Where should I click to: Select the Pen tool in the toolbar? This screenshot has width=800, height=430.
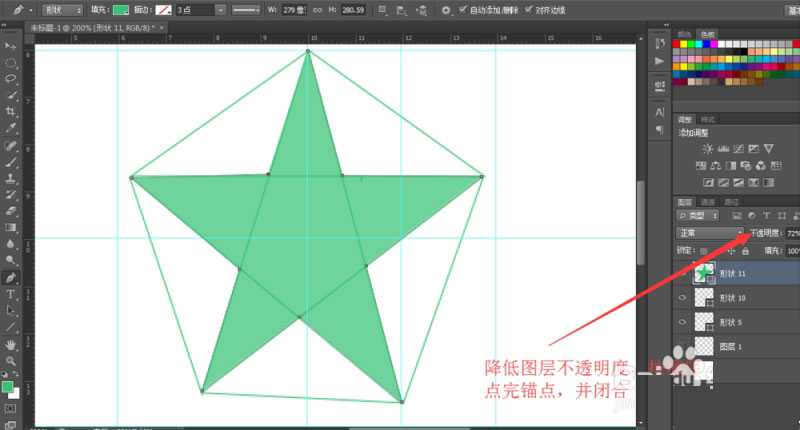[x=10, y=277]
